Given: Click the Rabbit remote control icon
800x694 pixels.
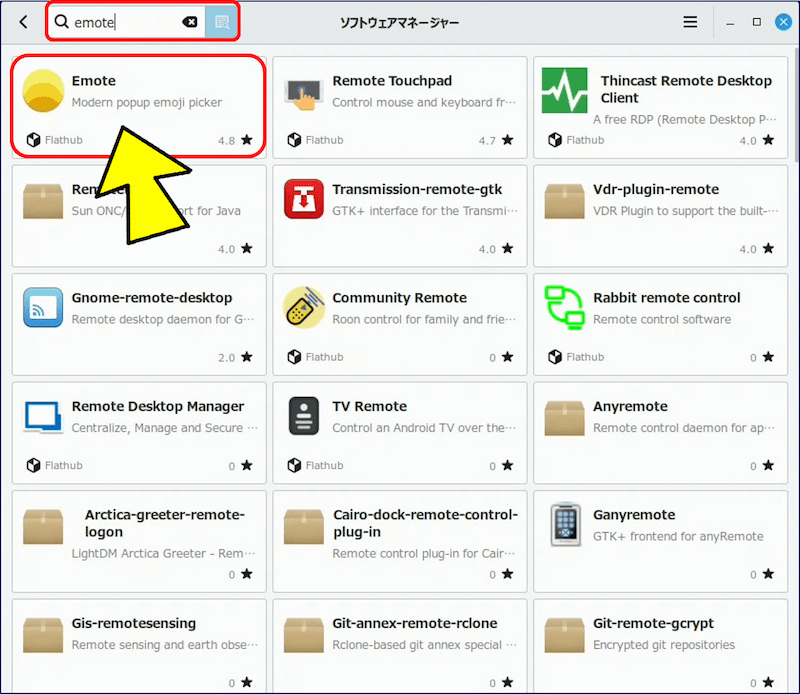Looking at the screenshot, I should point(564,307).
